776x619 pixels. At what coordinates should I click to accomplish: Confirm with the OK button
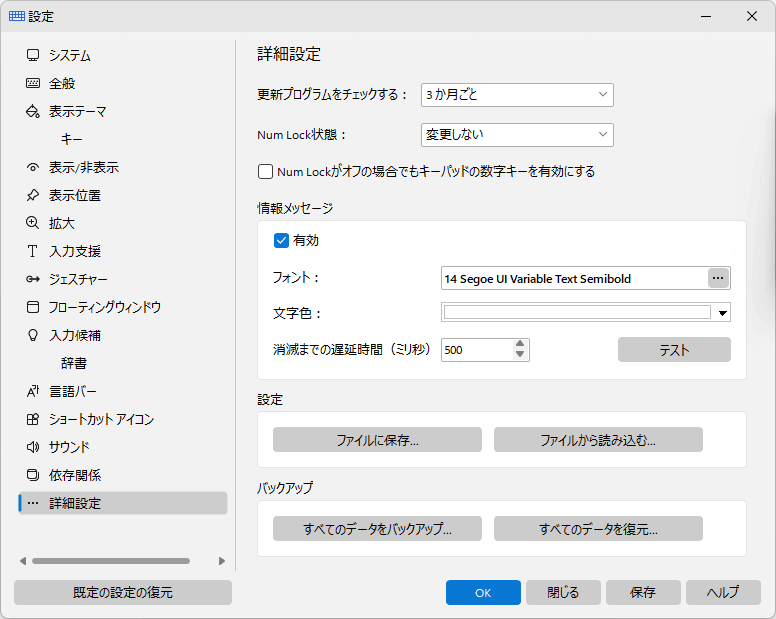tap(483, 592)
